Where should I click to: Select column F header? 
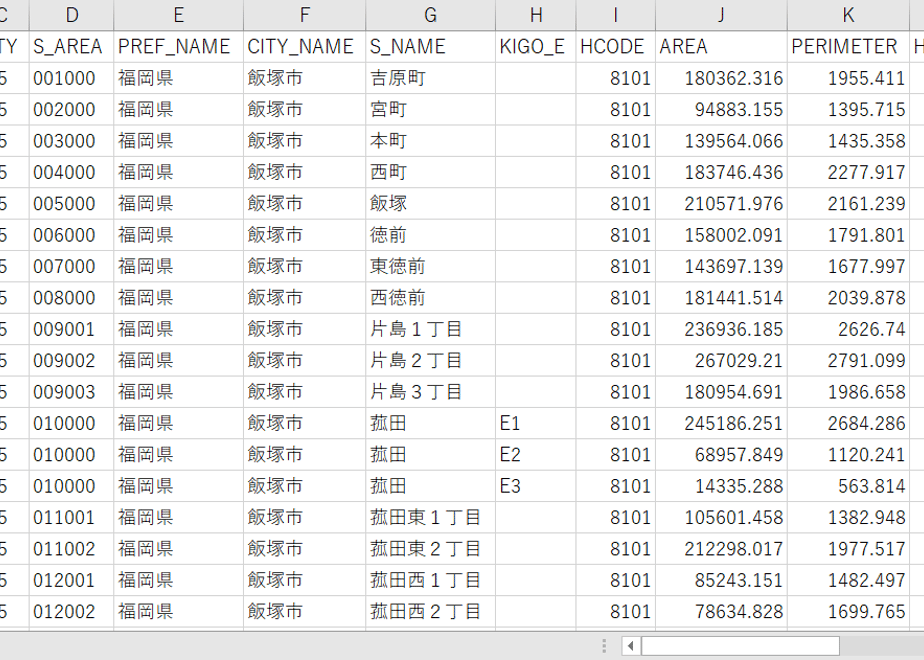(x=305, y=15)
